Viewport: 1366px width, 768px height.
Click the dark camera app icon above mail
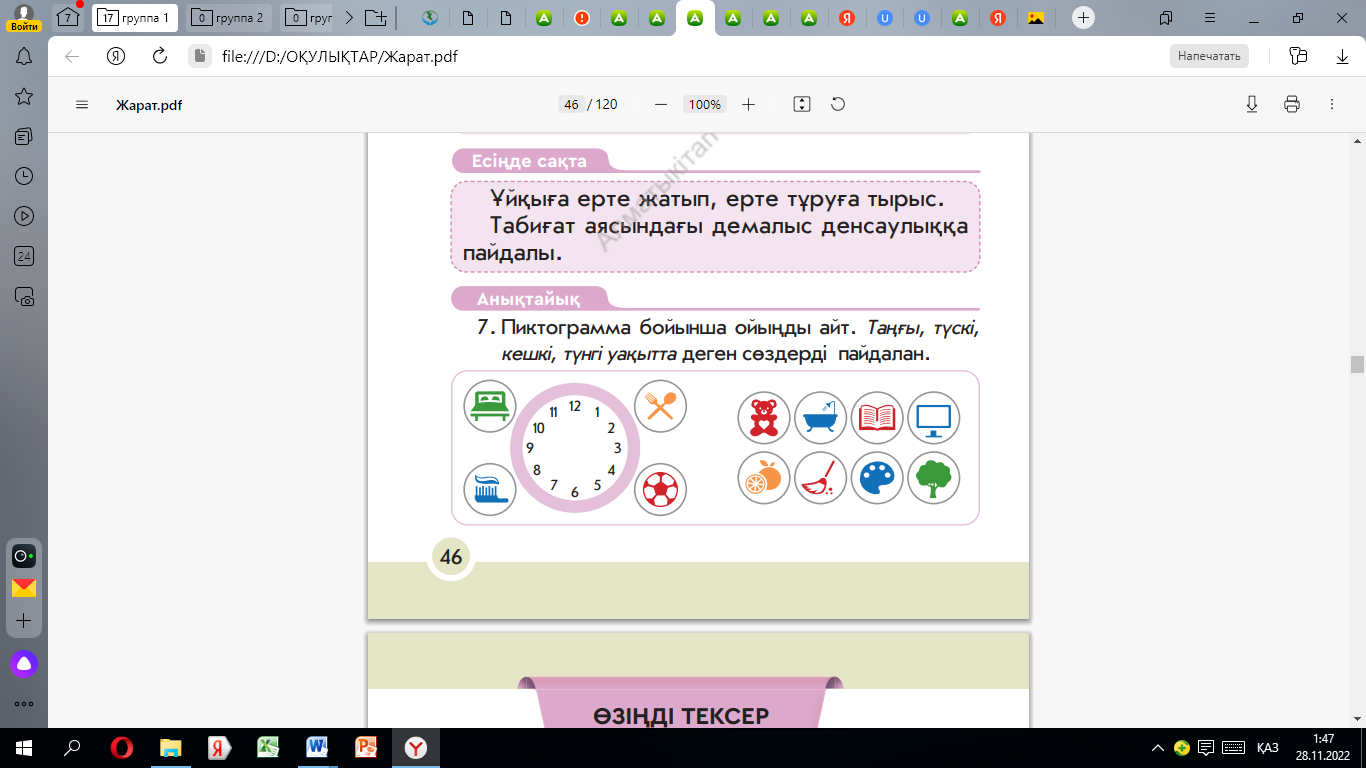24,556
